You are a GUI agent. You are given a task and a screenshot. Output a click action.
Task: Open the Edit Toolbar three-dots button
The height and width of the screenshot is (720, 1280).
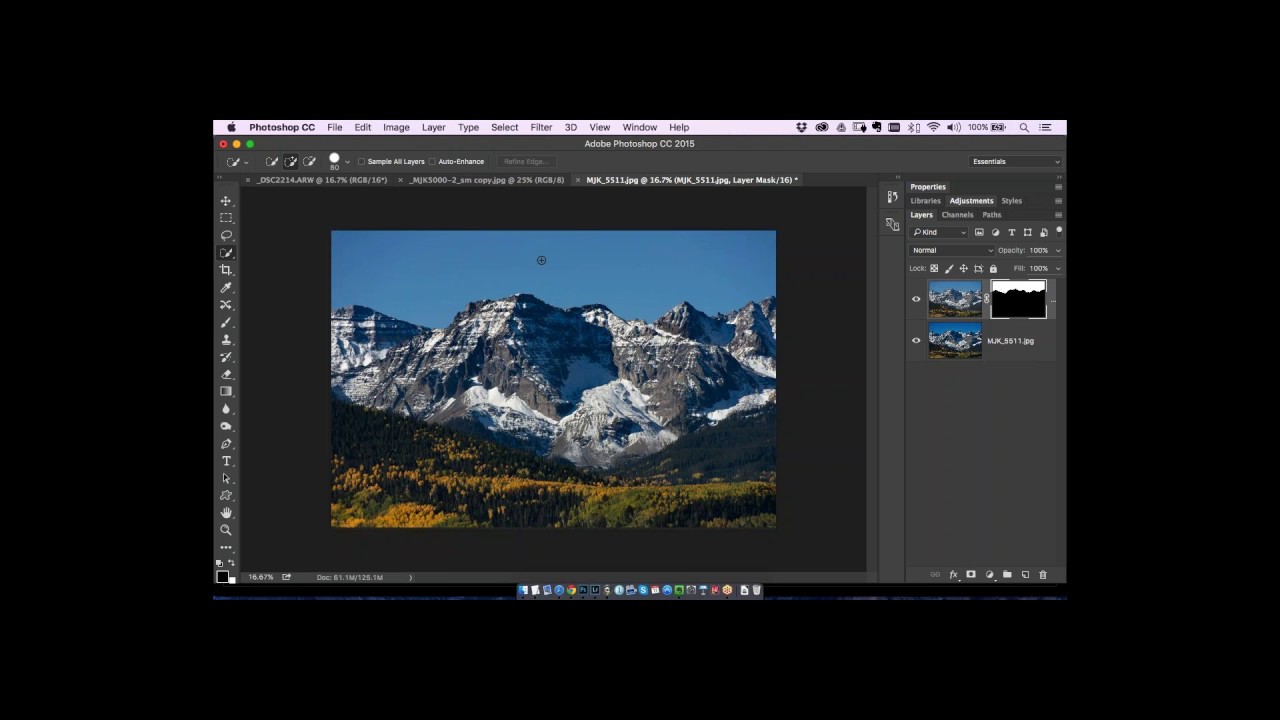[x=226, y=547]
